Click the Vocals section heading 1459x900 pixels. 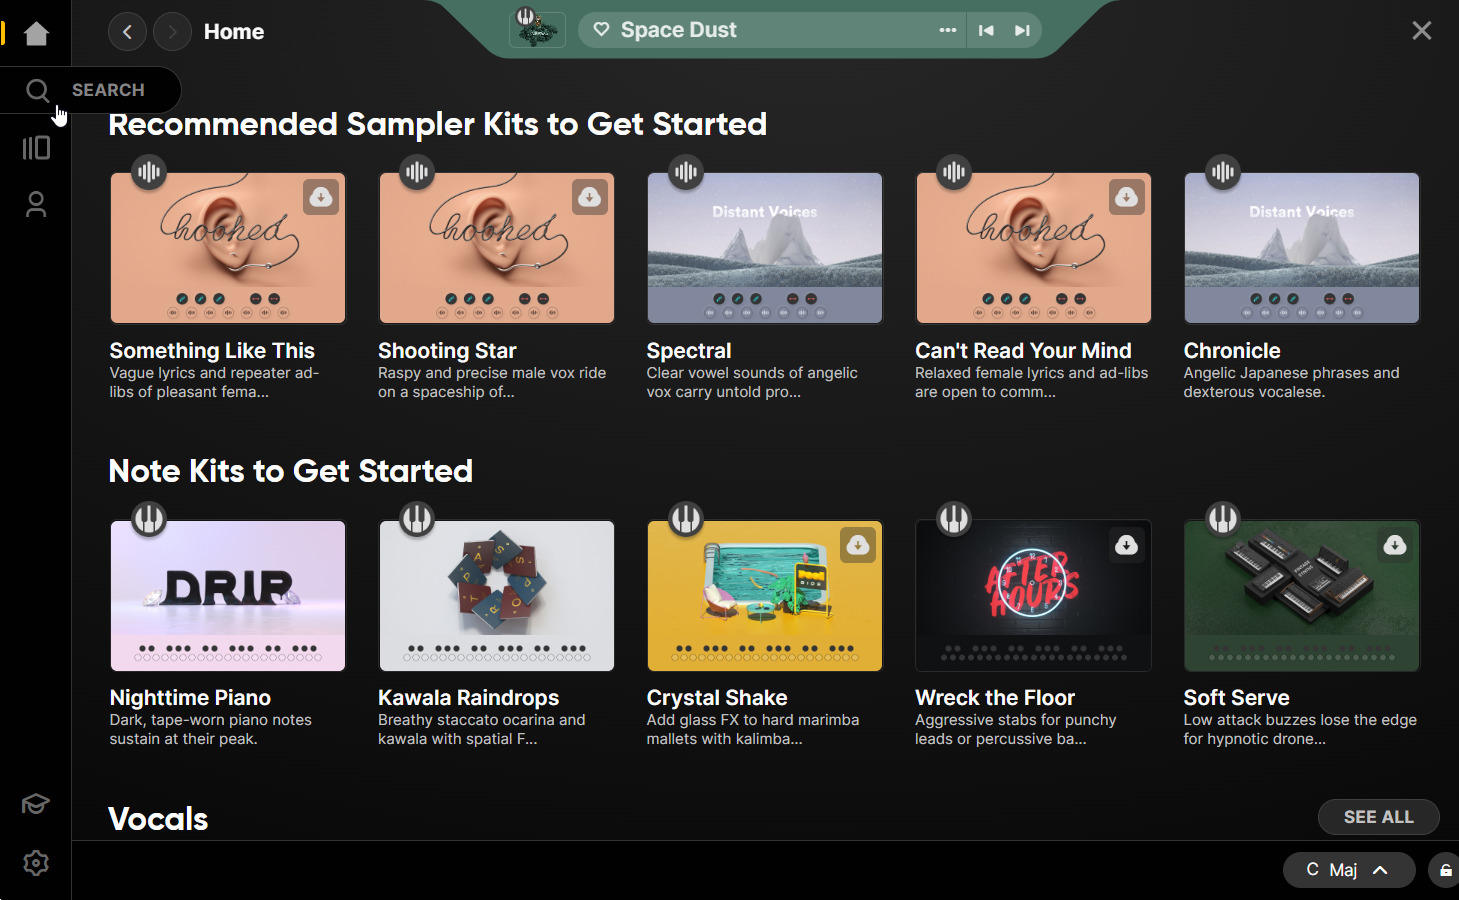(x=158, y=819)
